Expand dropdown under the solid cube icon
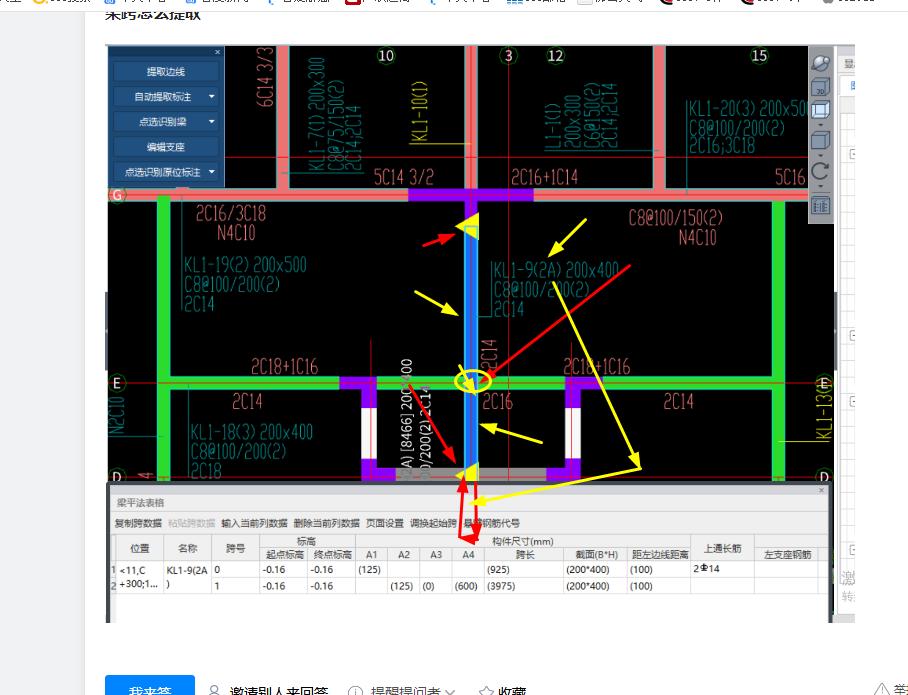The width and height of the screenshot is (908, 695). (821, 155)
